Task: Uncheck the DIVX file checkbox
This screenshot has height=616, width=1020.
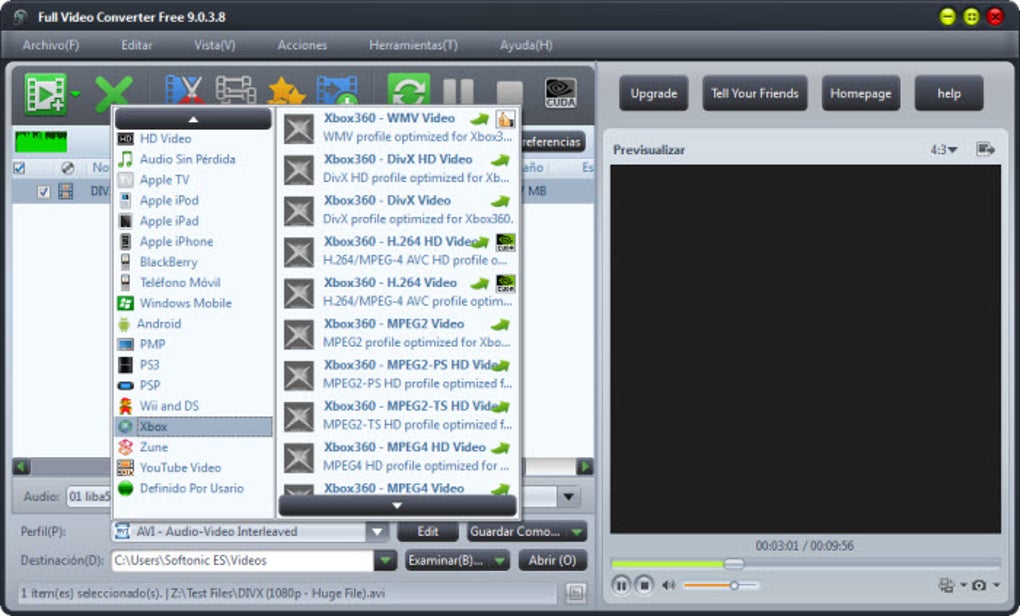Action: [42, 191]
